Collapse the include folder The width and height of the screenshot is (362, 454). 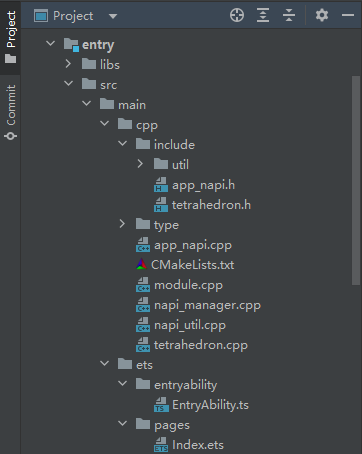122,143
